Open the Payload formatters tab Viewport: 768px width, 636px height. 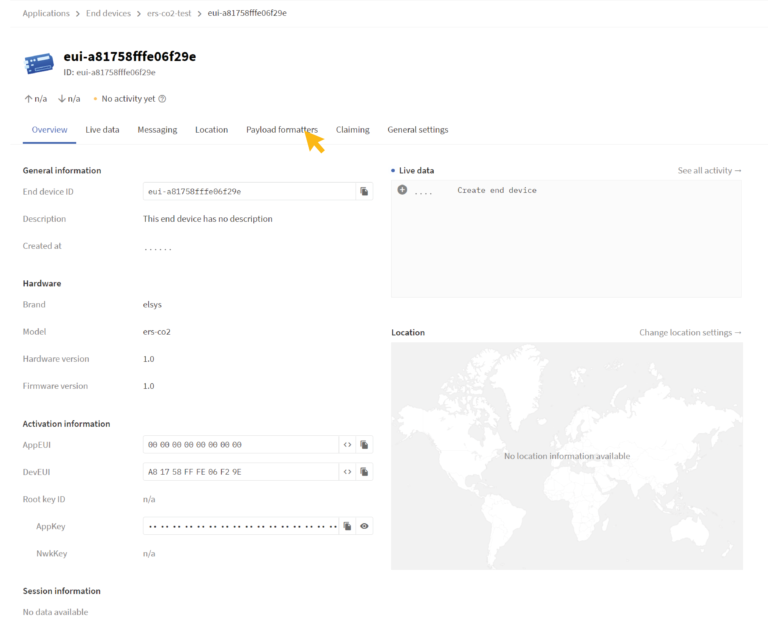[281, 130]
